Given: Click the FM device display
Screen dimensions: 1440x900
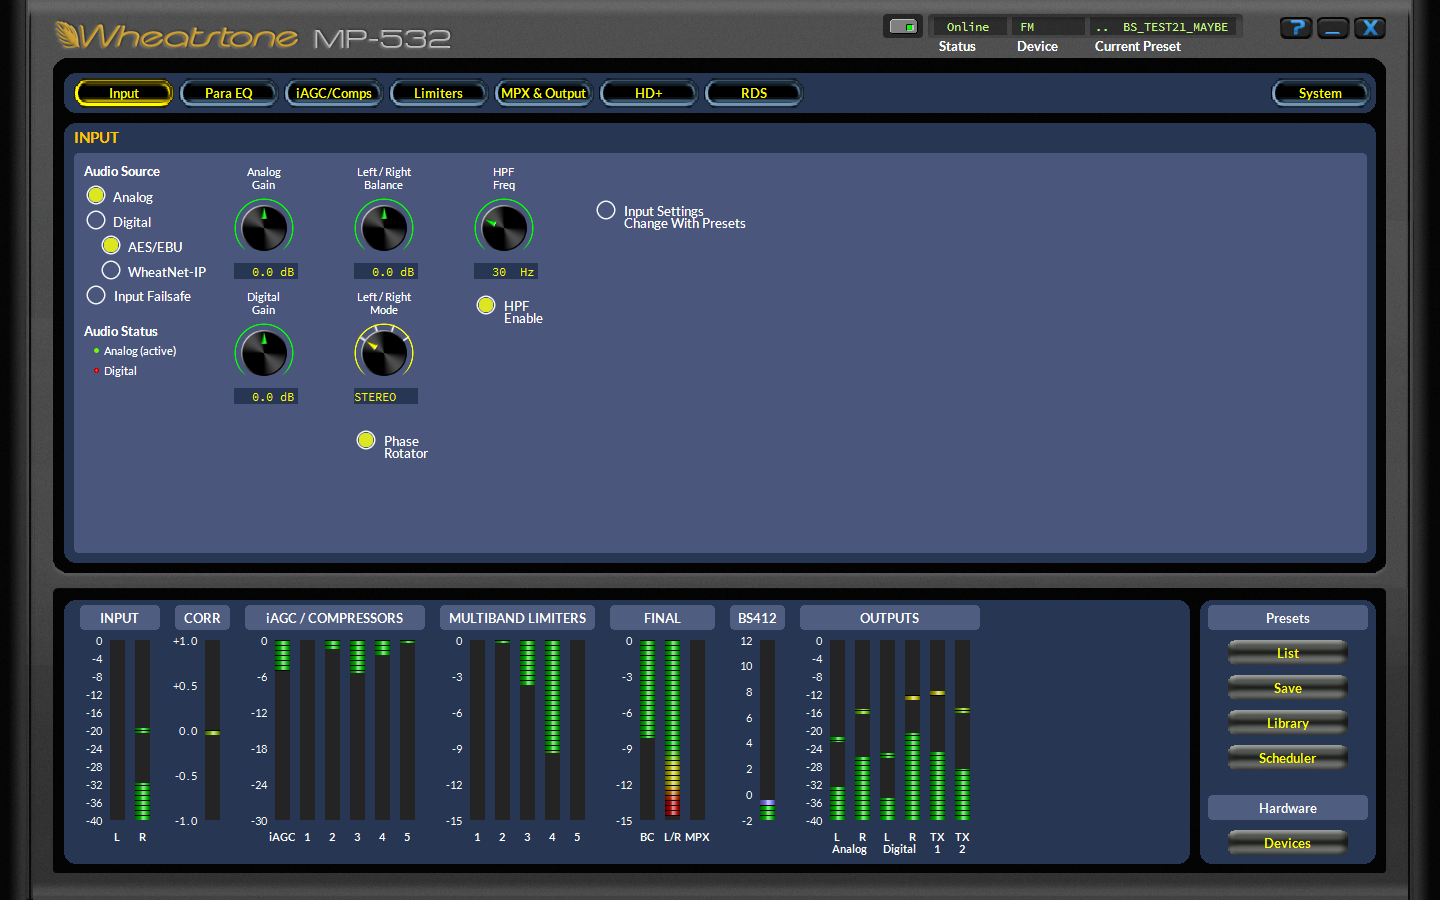Looking at the screenshot, I should click(1047, 27).
